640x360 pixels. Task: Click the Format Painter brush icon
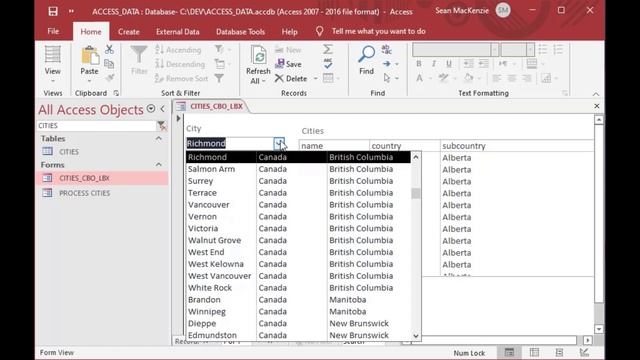click(109, 78)
